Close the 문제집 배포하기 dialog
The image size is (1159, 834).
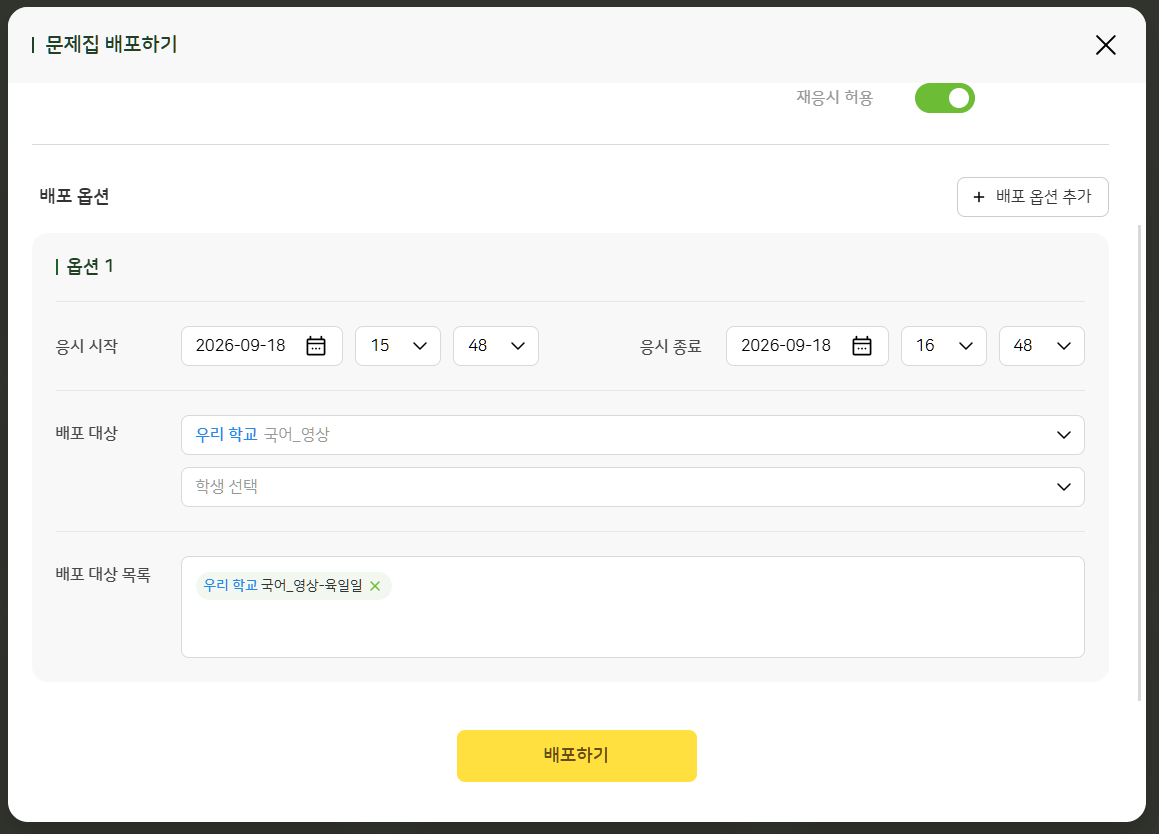click(1105, 45)
